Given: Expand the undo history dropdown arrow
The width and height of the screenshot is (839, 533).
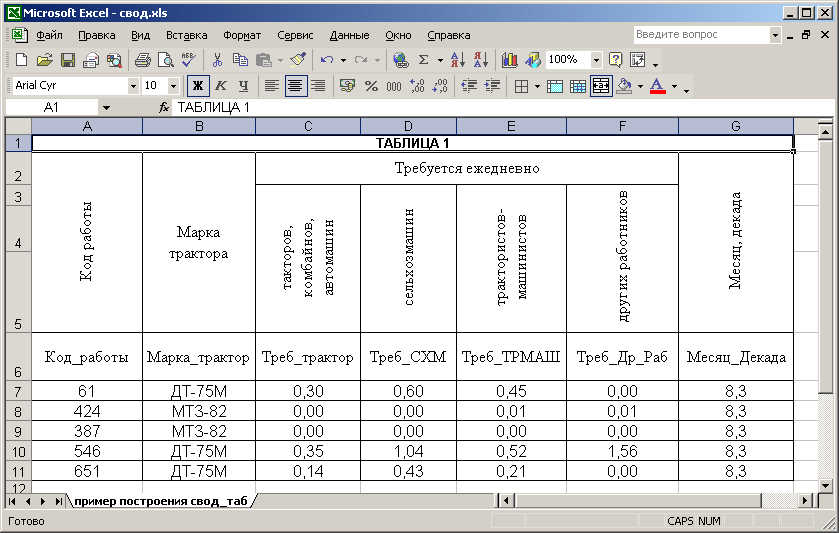Looking at the screenshot, I should [344, 60].
